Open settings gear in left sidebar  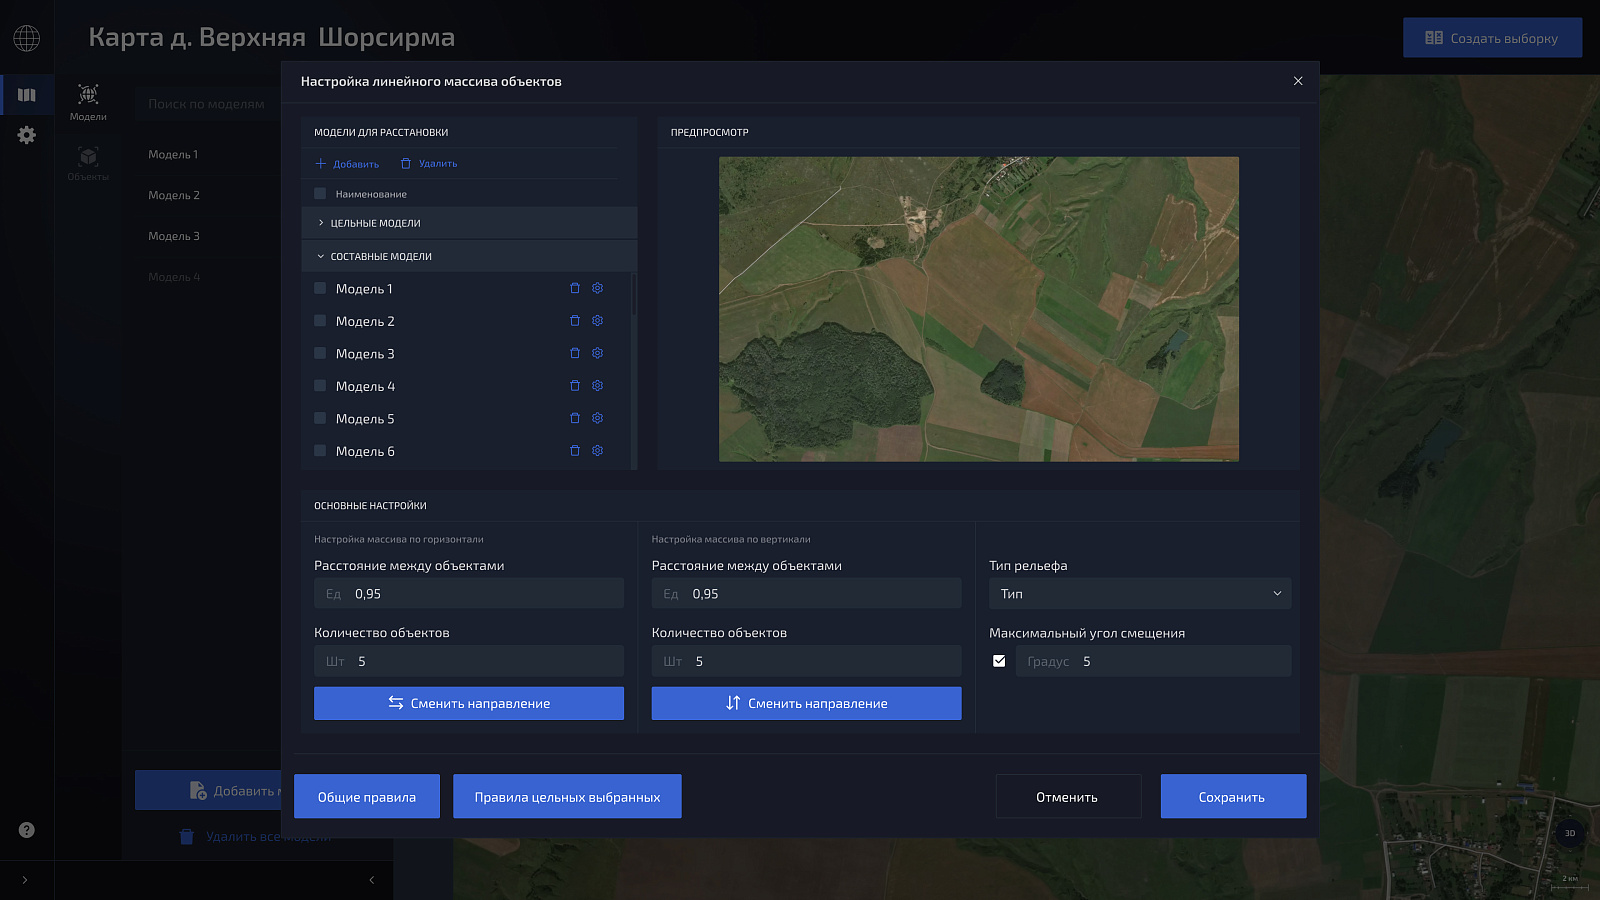tap(27, 135)
